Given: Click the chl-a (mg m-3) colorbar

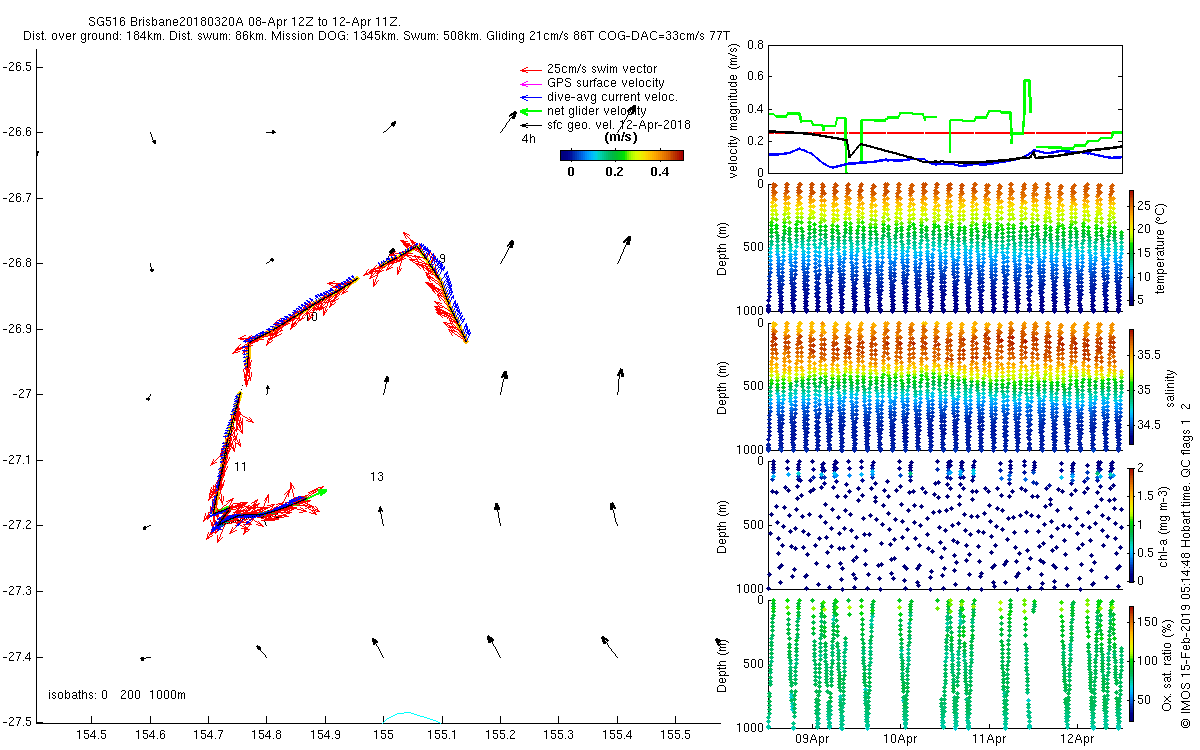Looking at the screenshot, I should pyautogui.click(x=1131, y=523).
